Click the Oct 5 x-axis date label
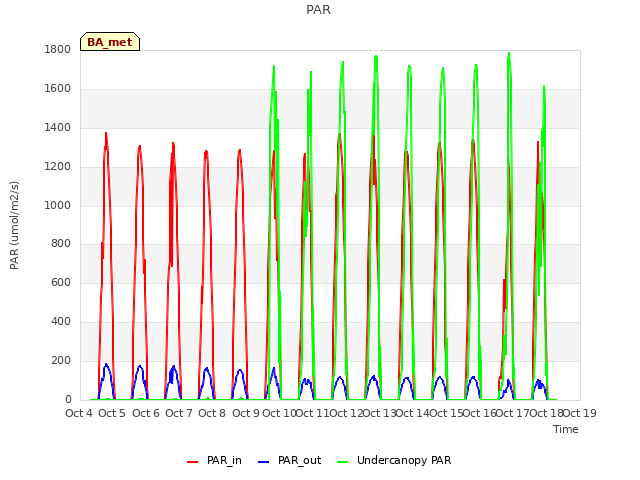This screenshot has width=640, height=480. click(x=112, y=413)
